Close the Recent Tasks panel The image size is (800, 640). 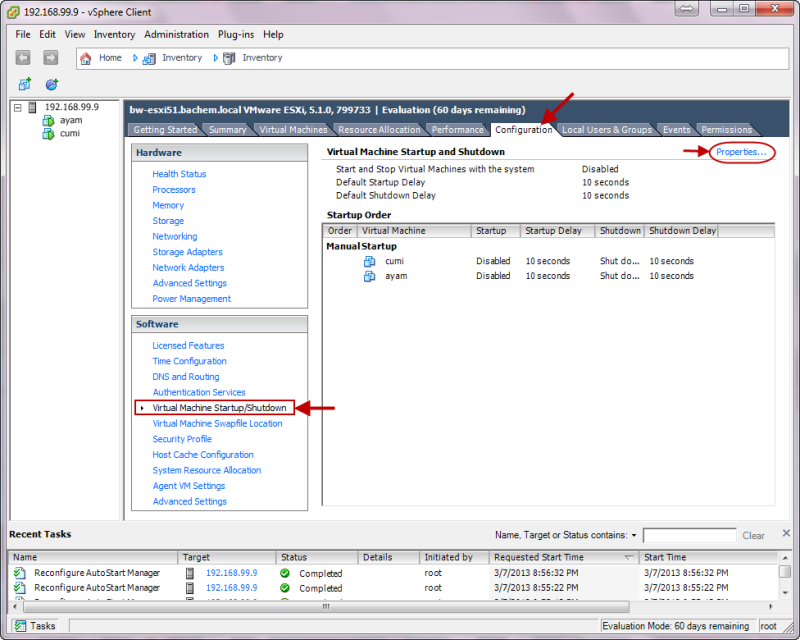786,533
